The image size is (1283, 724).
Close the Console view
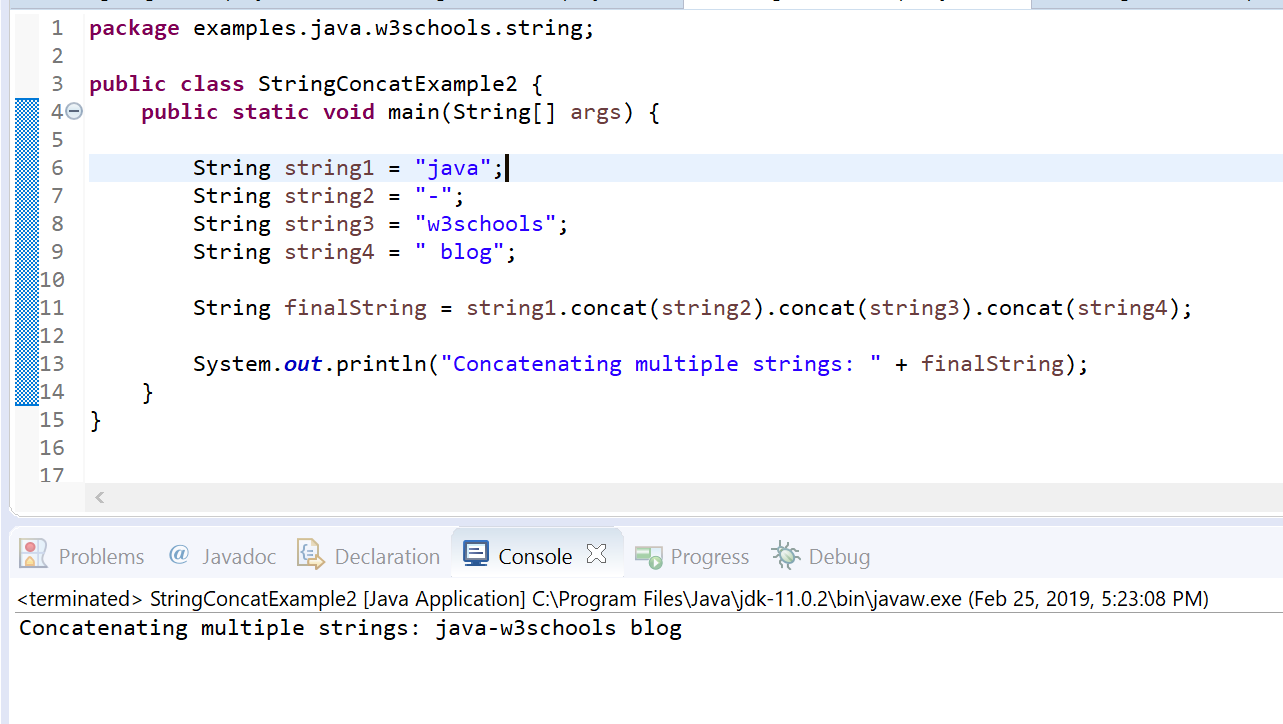click(597, 553)
